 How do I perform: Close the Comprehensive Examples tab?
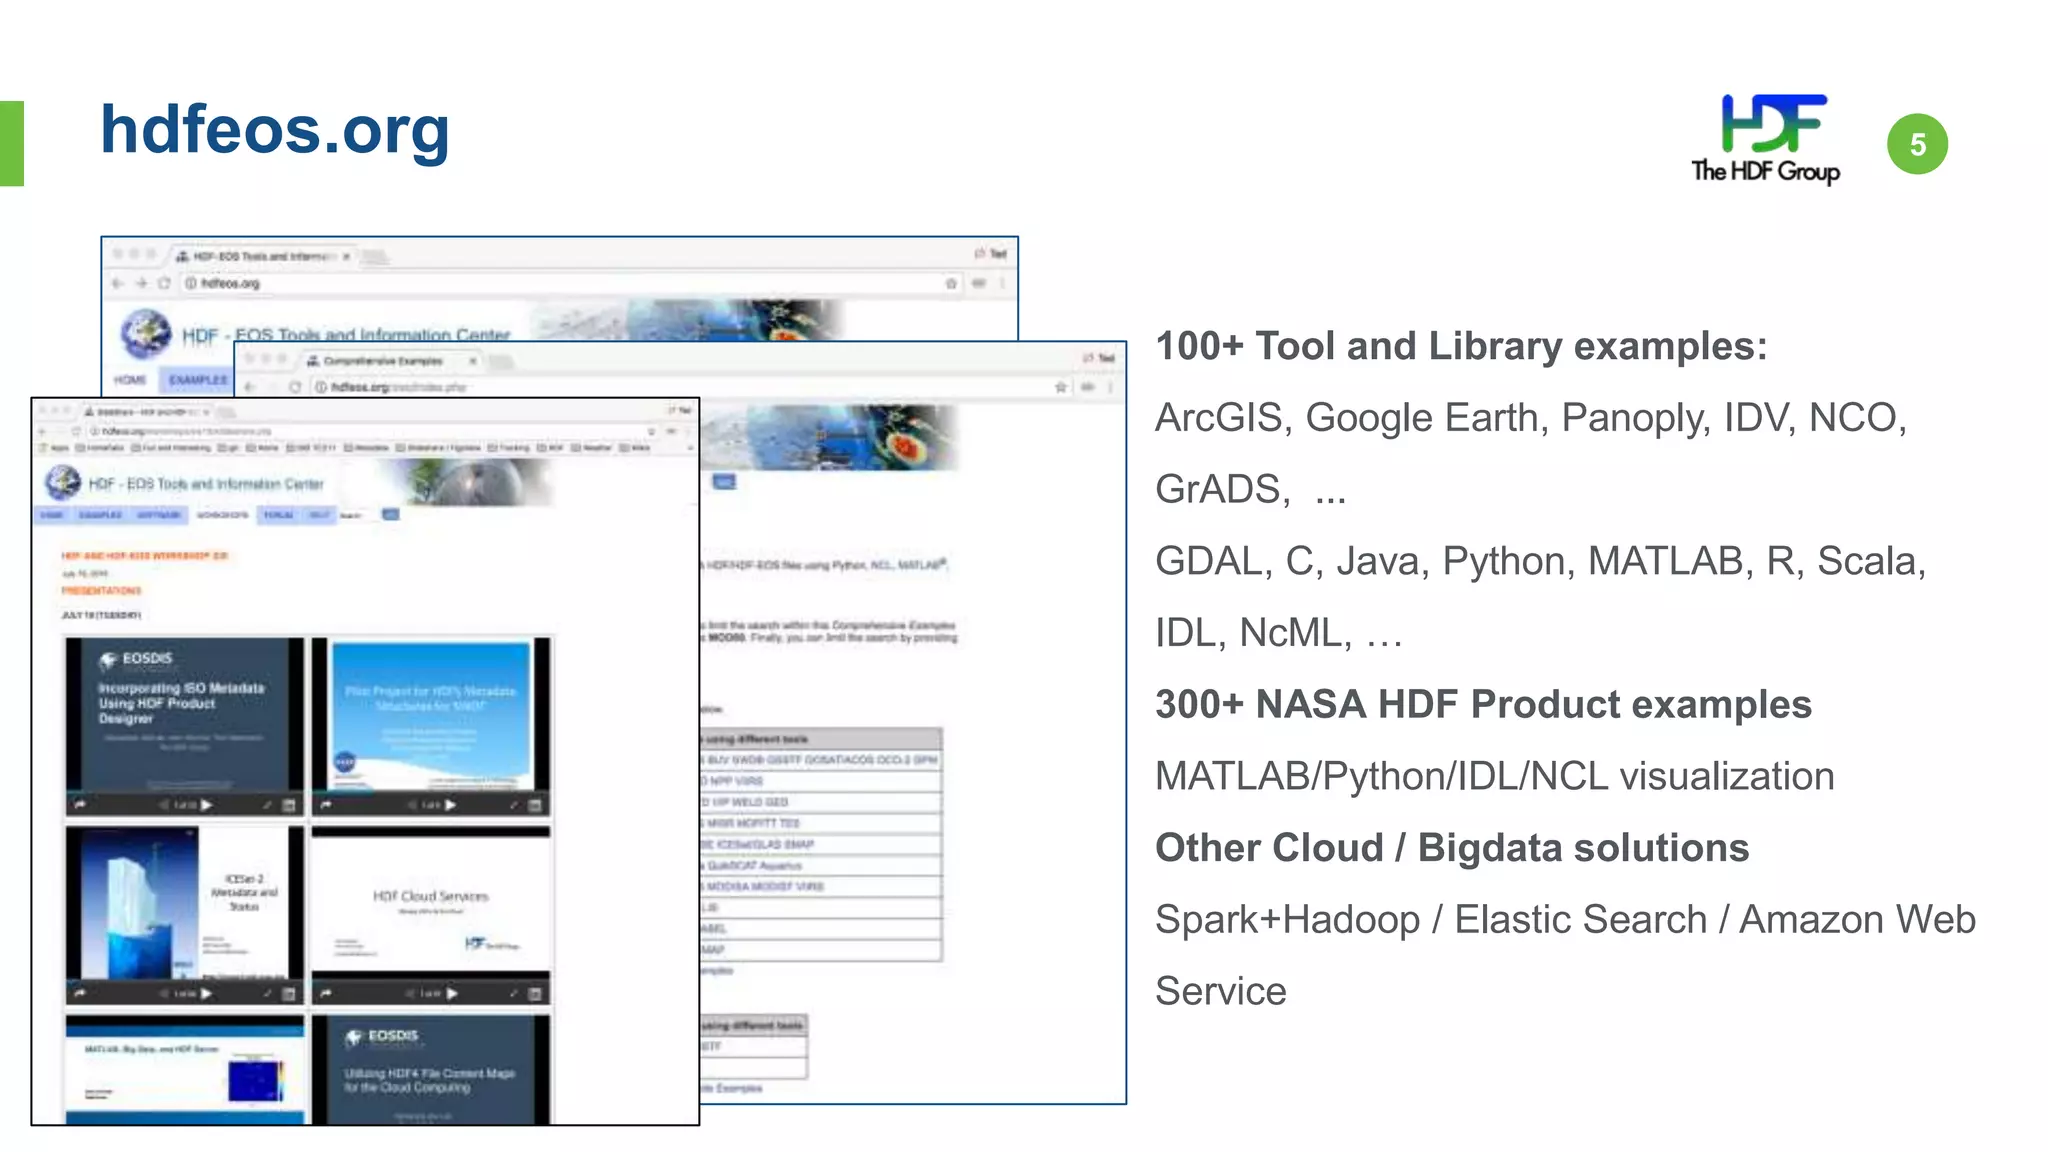[x=473, y=361]
